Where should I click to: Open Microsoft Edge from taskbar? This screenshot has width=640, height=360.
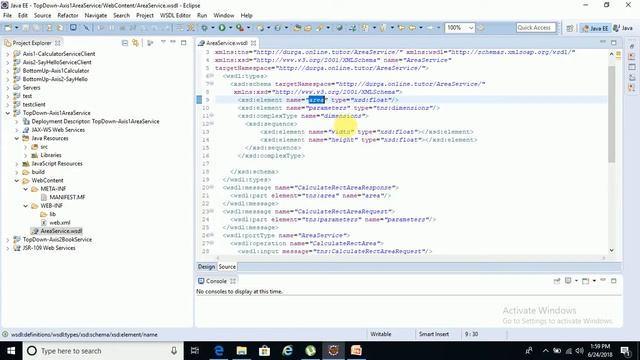point(219,351)
